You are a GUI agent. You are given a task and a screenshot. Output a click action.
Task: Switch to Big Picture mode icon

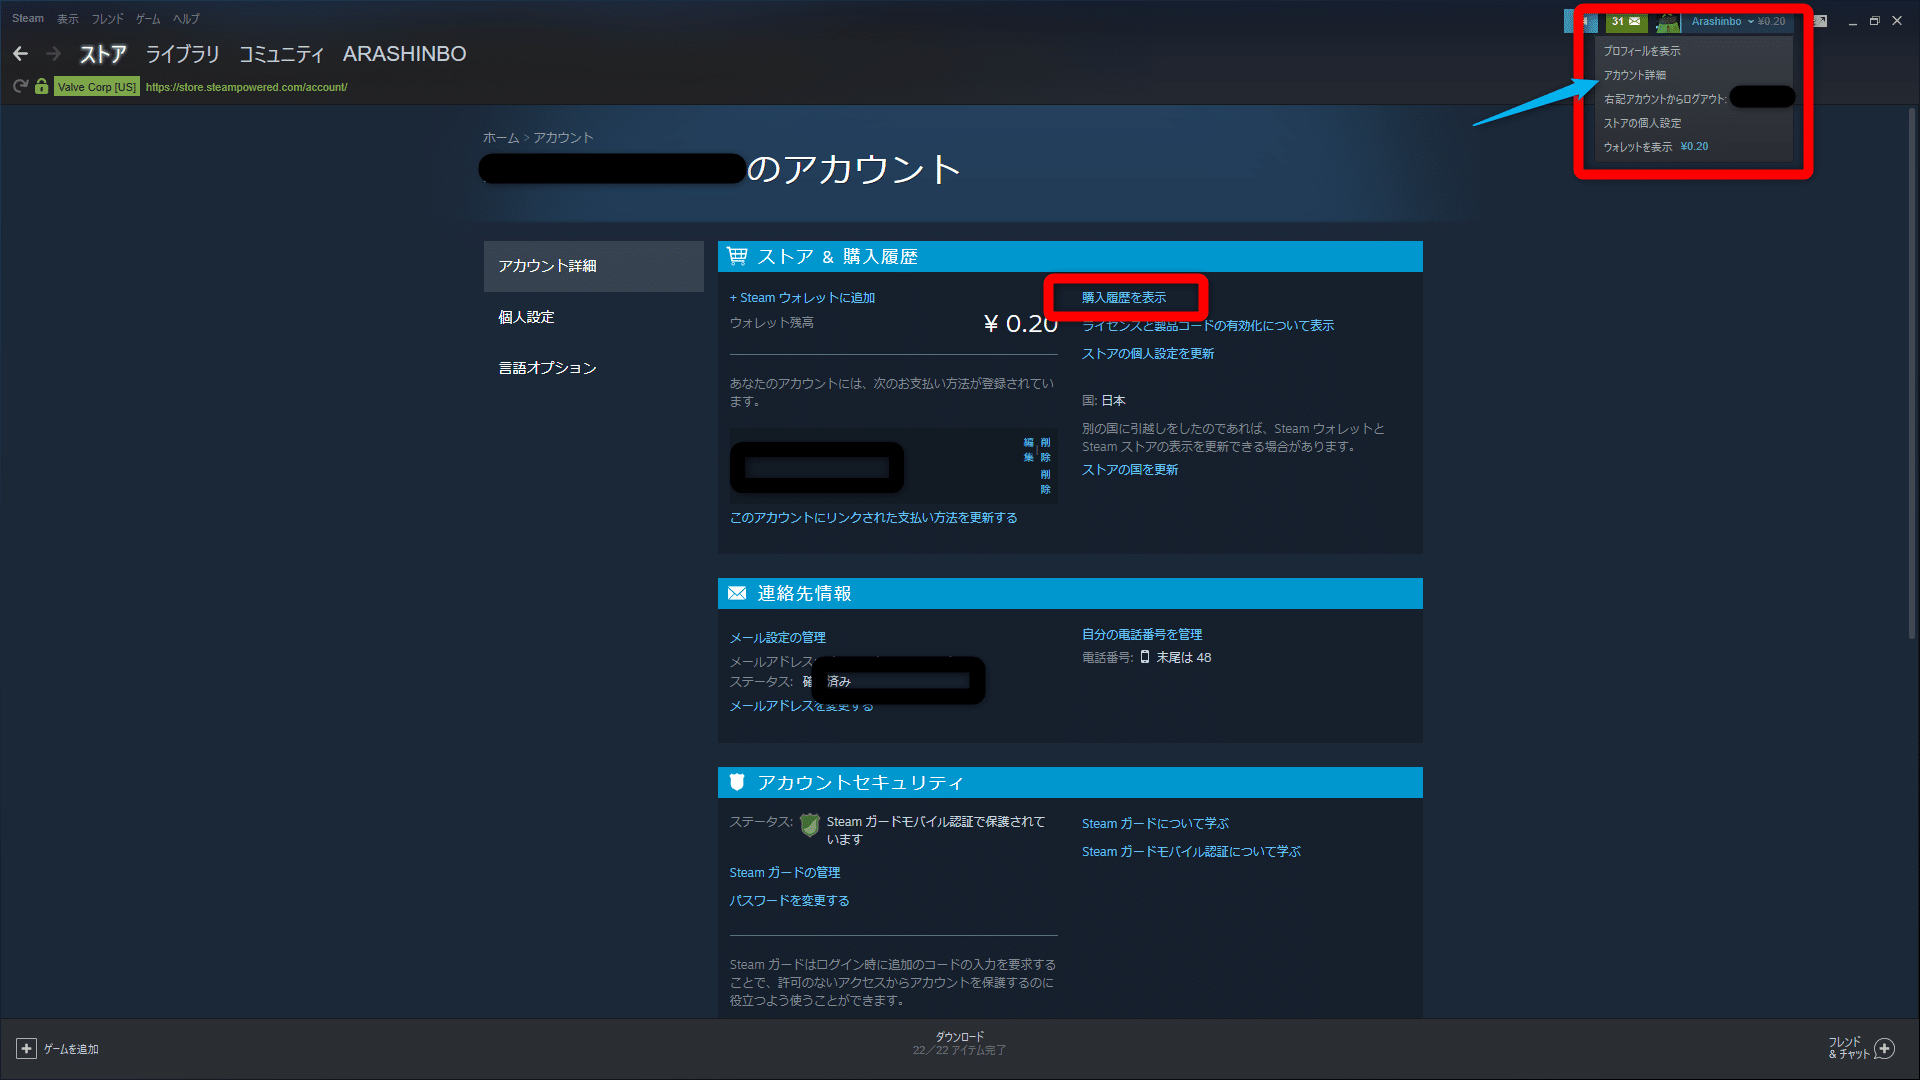1820,21
